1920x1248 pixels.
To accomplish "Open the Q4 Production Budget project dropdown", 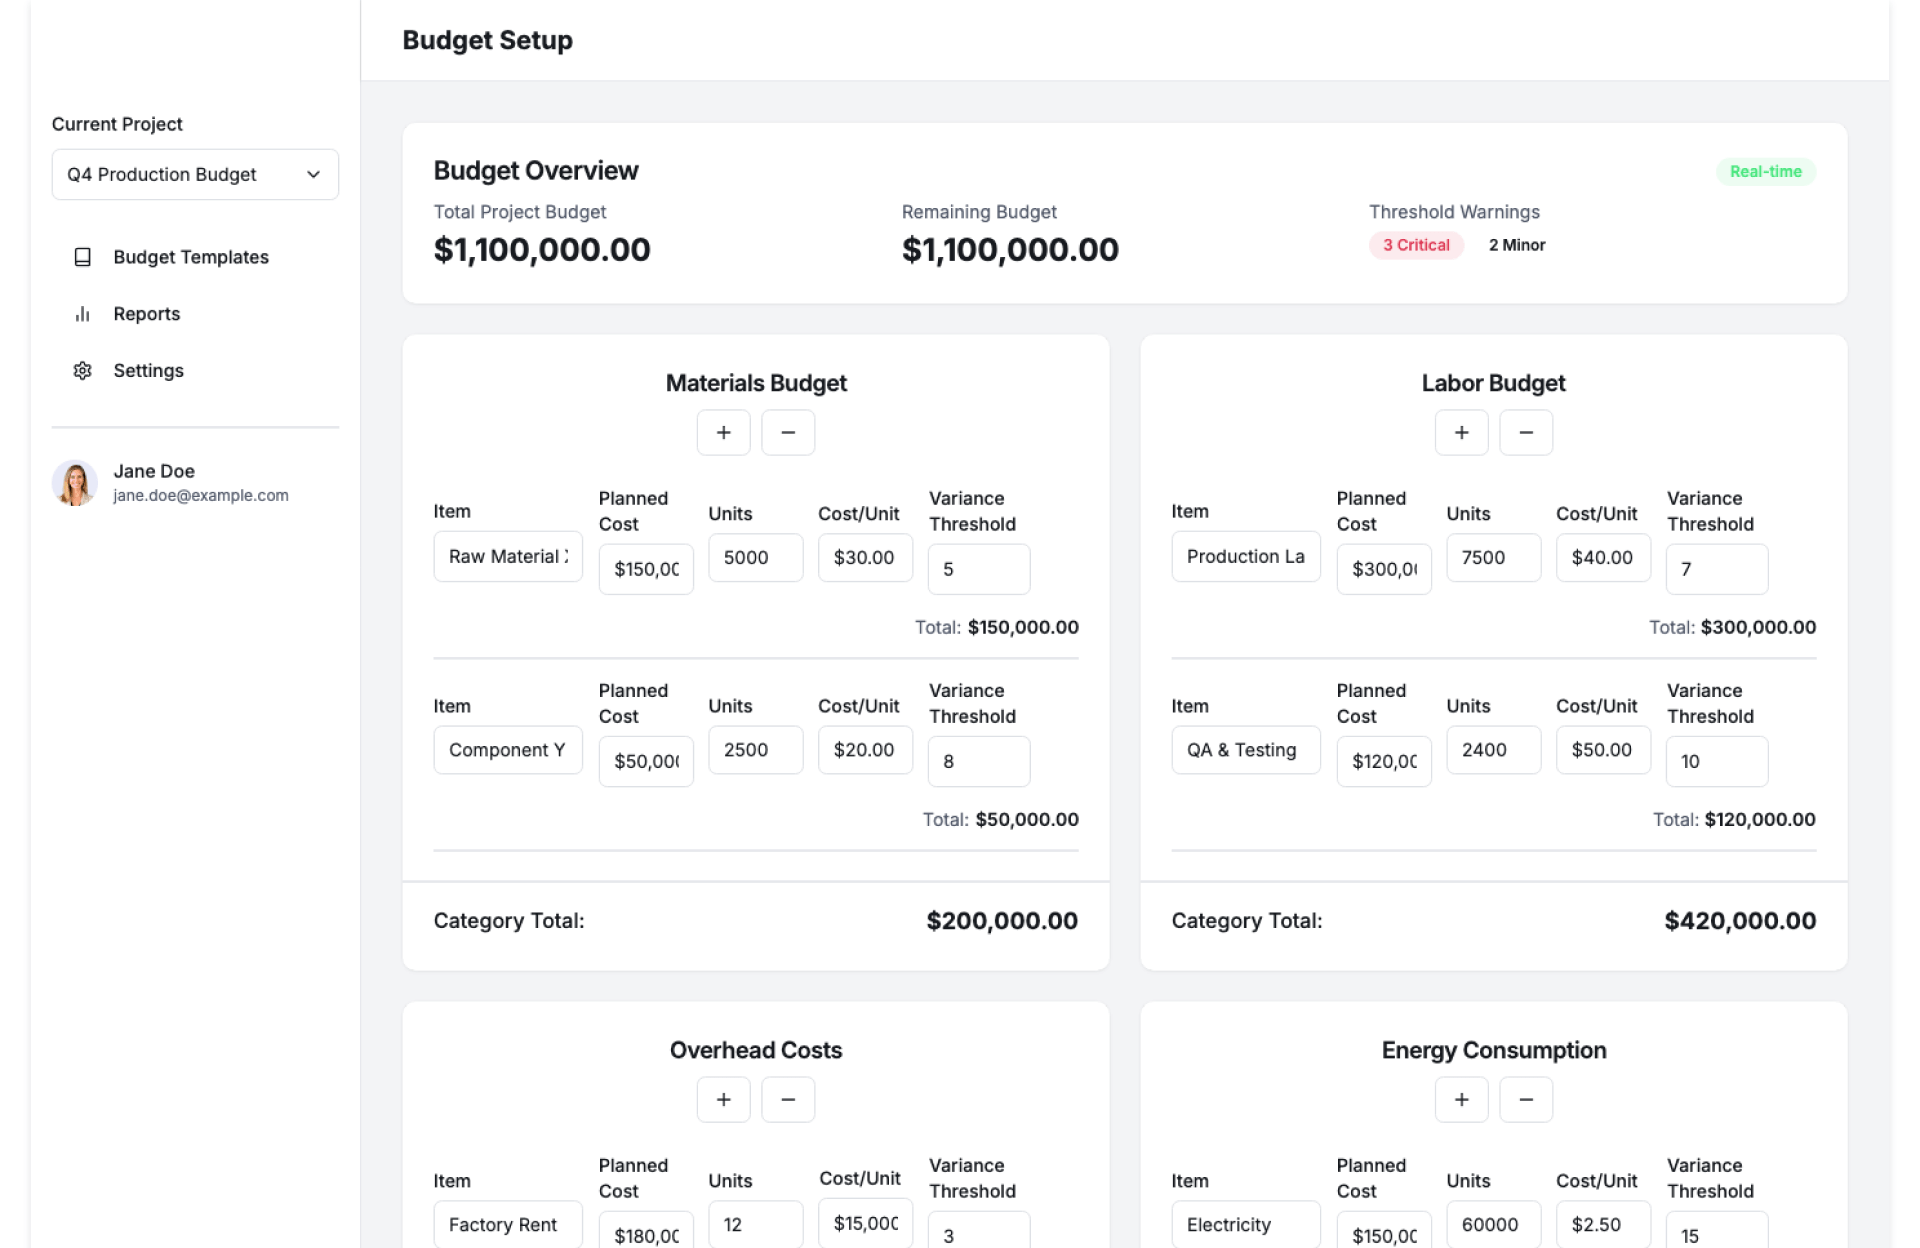I will pos(195,175).
